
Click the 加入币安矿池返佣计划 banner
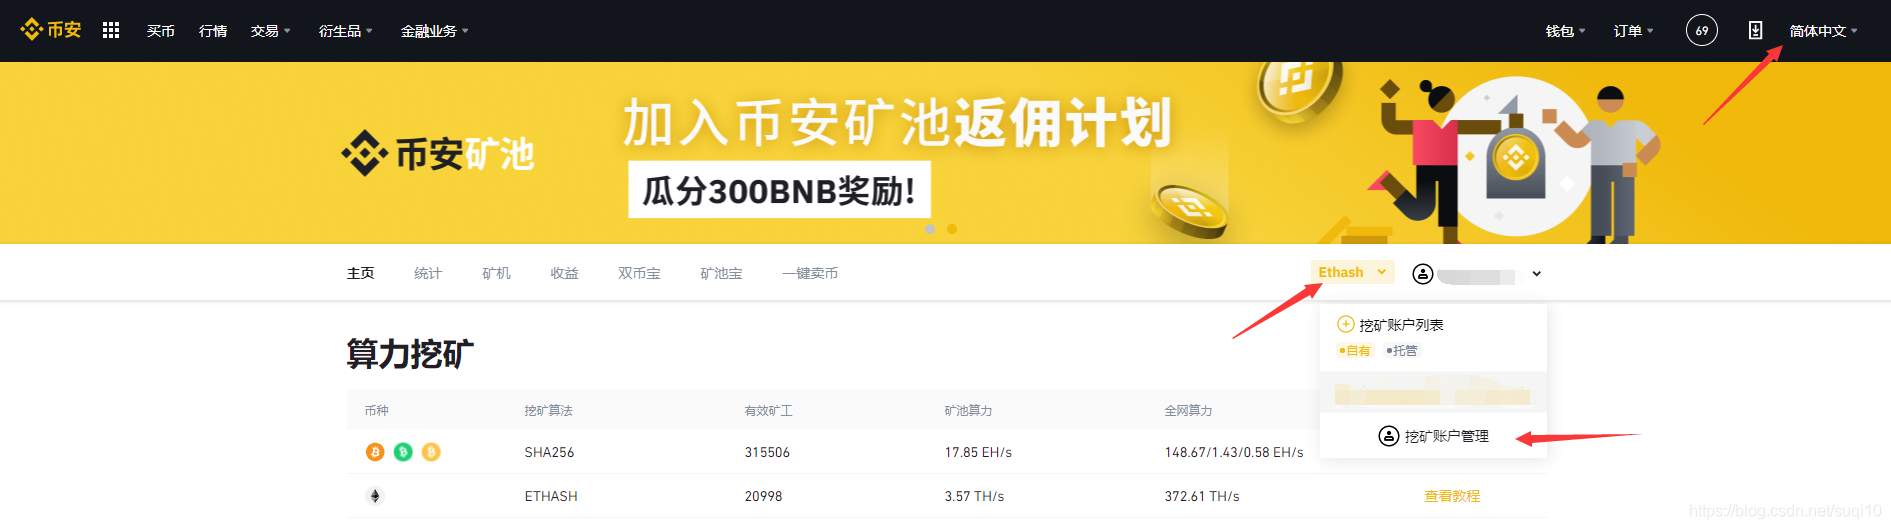coord(897,123)
